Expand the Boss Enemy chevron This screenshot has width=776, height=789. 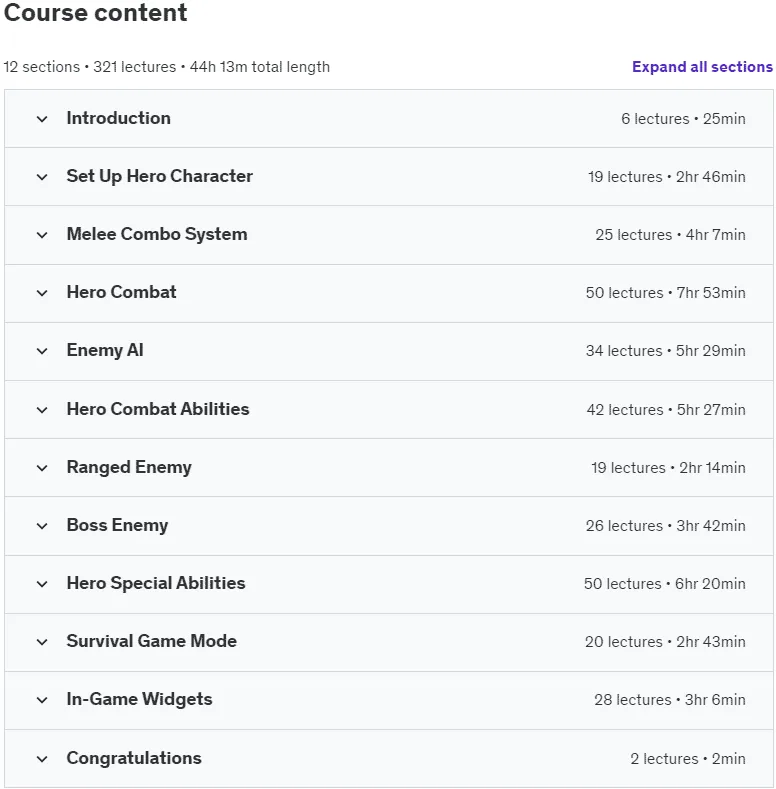pos(42,526)
